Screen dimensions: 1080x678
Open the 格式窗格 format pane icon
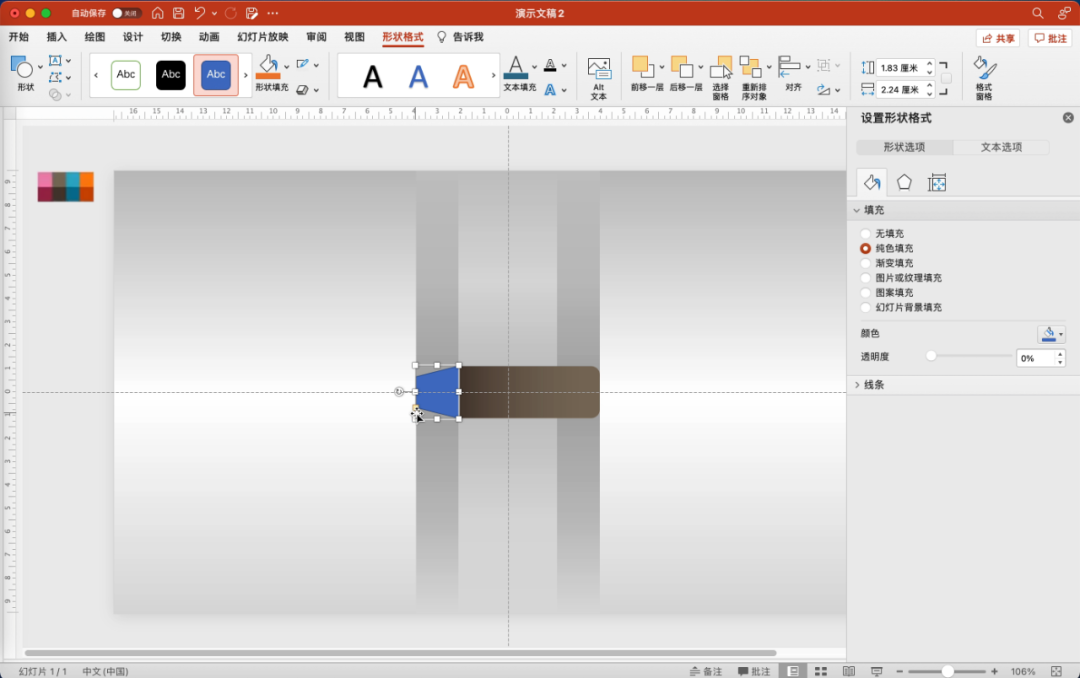coord(984,70)
